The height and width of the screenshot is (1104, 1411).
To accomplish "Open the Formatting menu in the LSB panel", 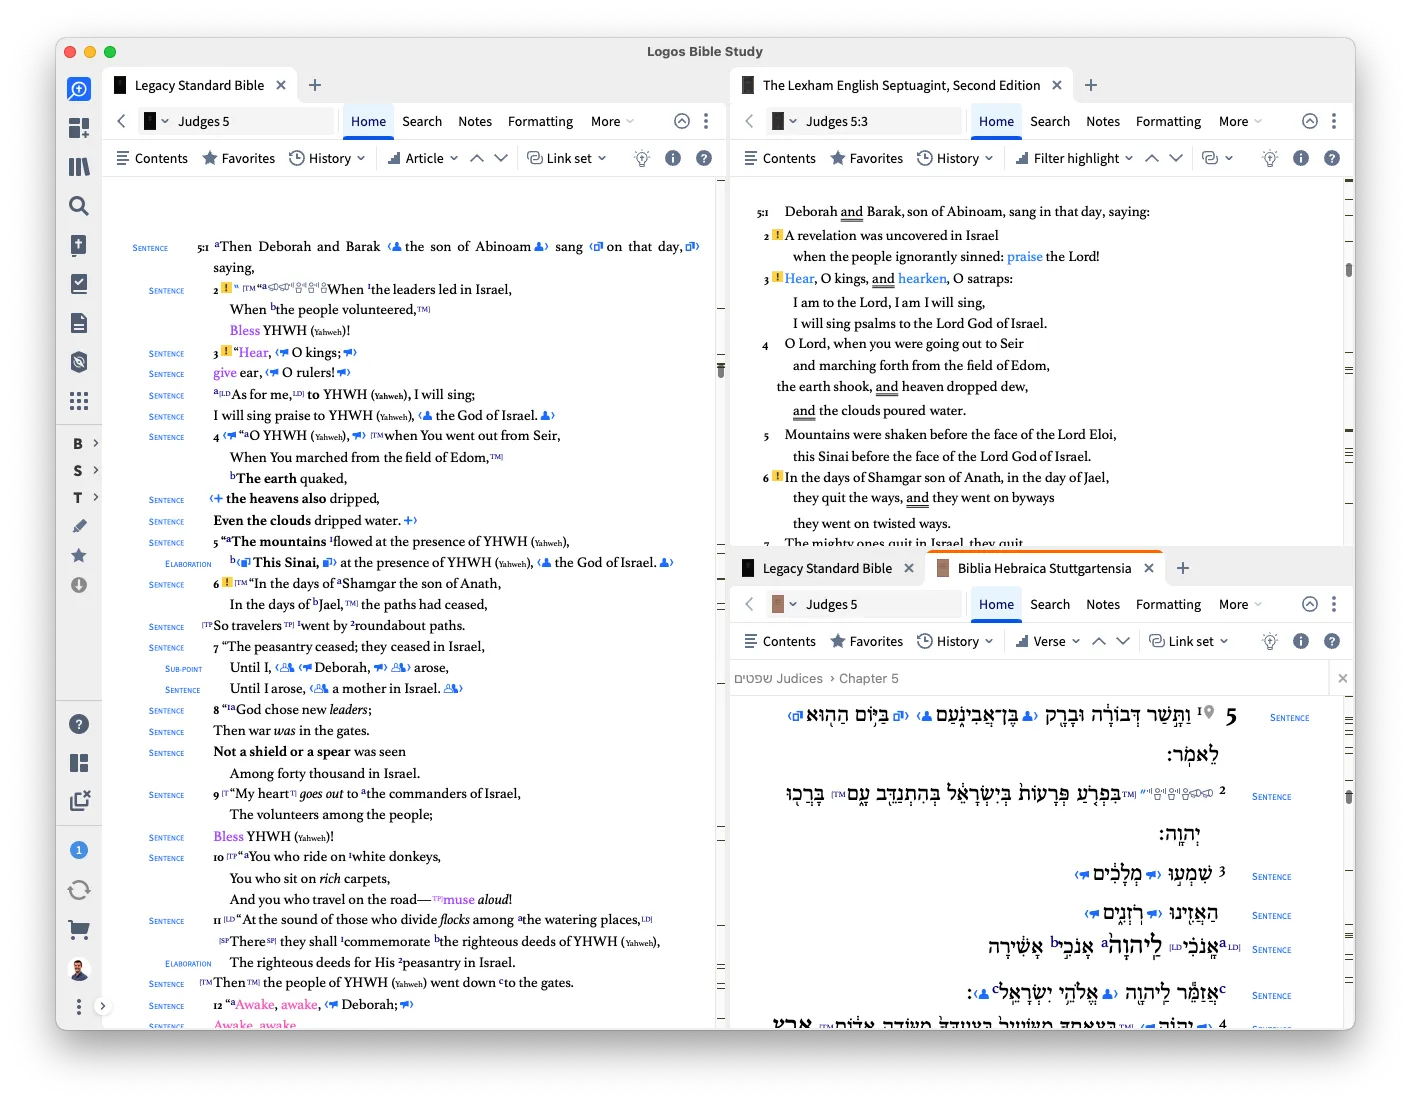I will (x=540, y=121).
